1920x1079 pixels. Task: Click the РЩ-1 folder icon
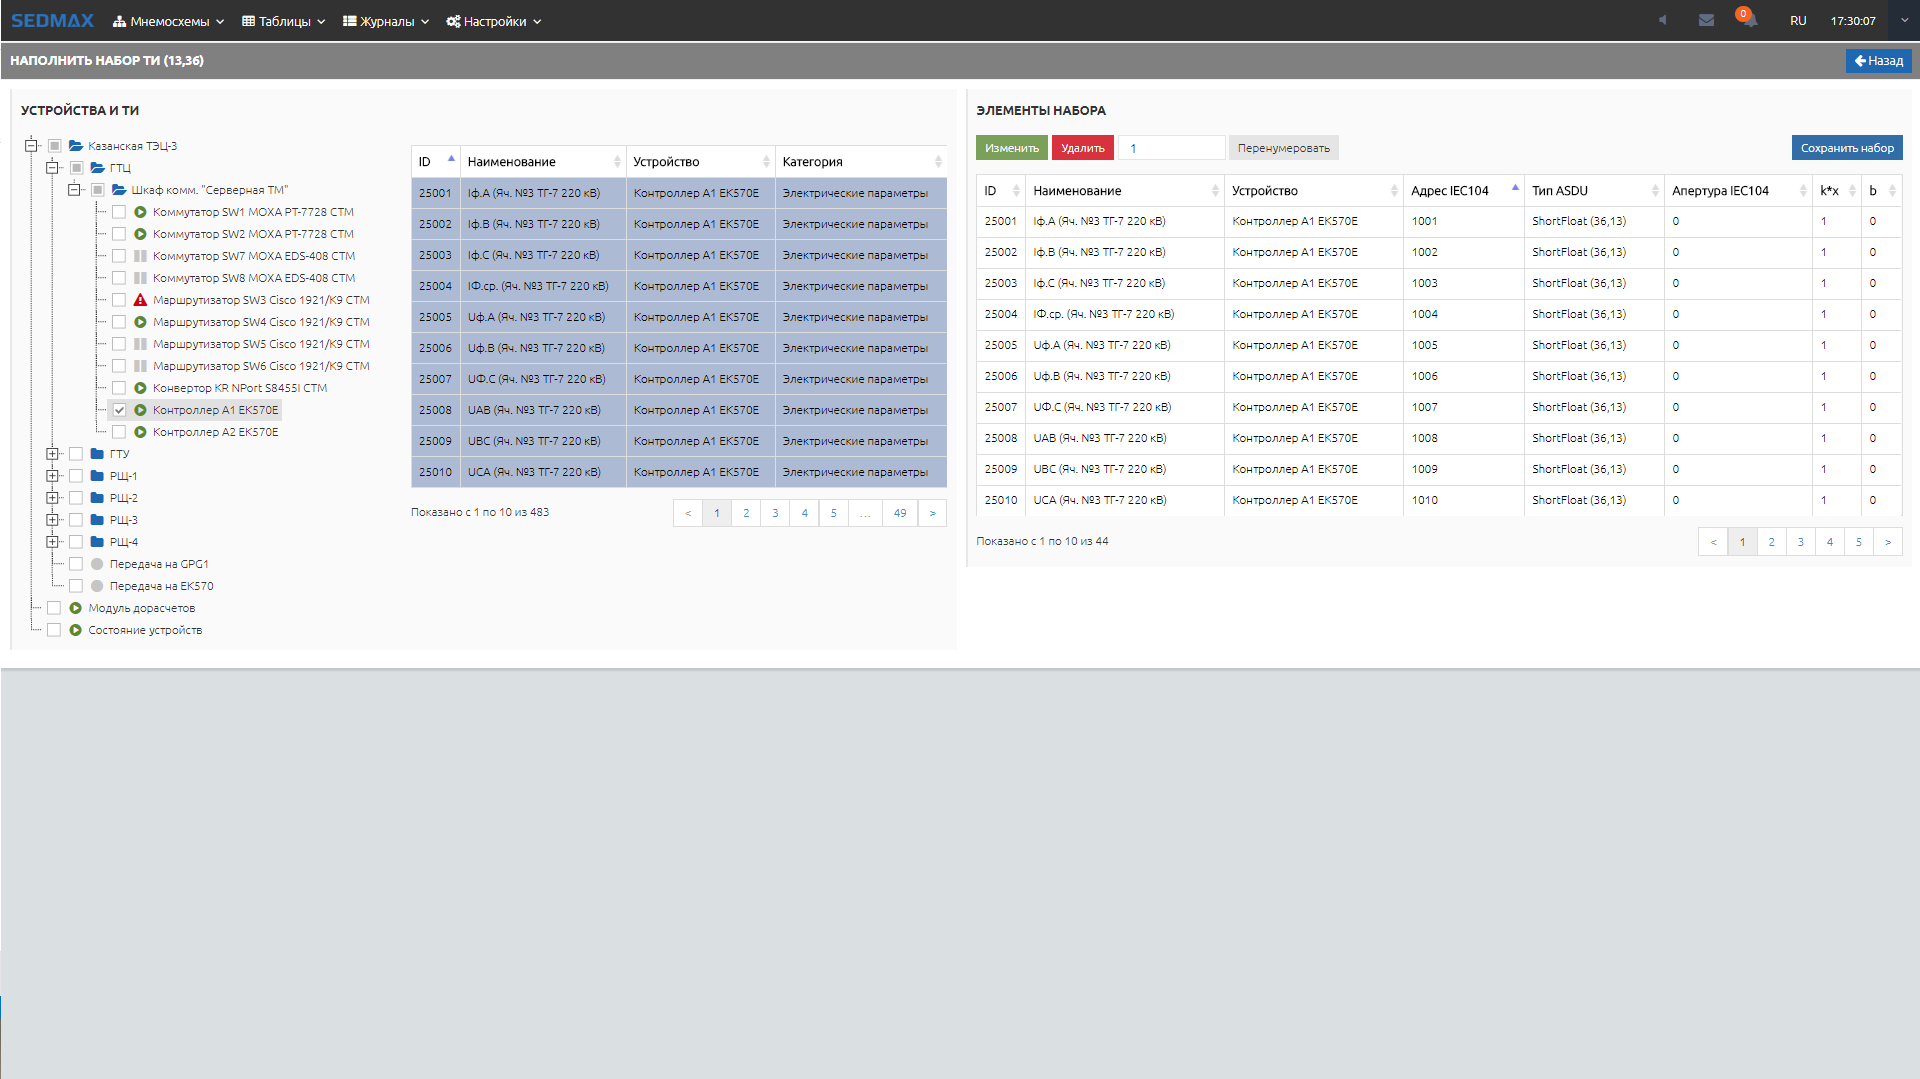point(97,476)
